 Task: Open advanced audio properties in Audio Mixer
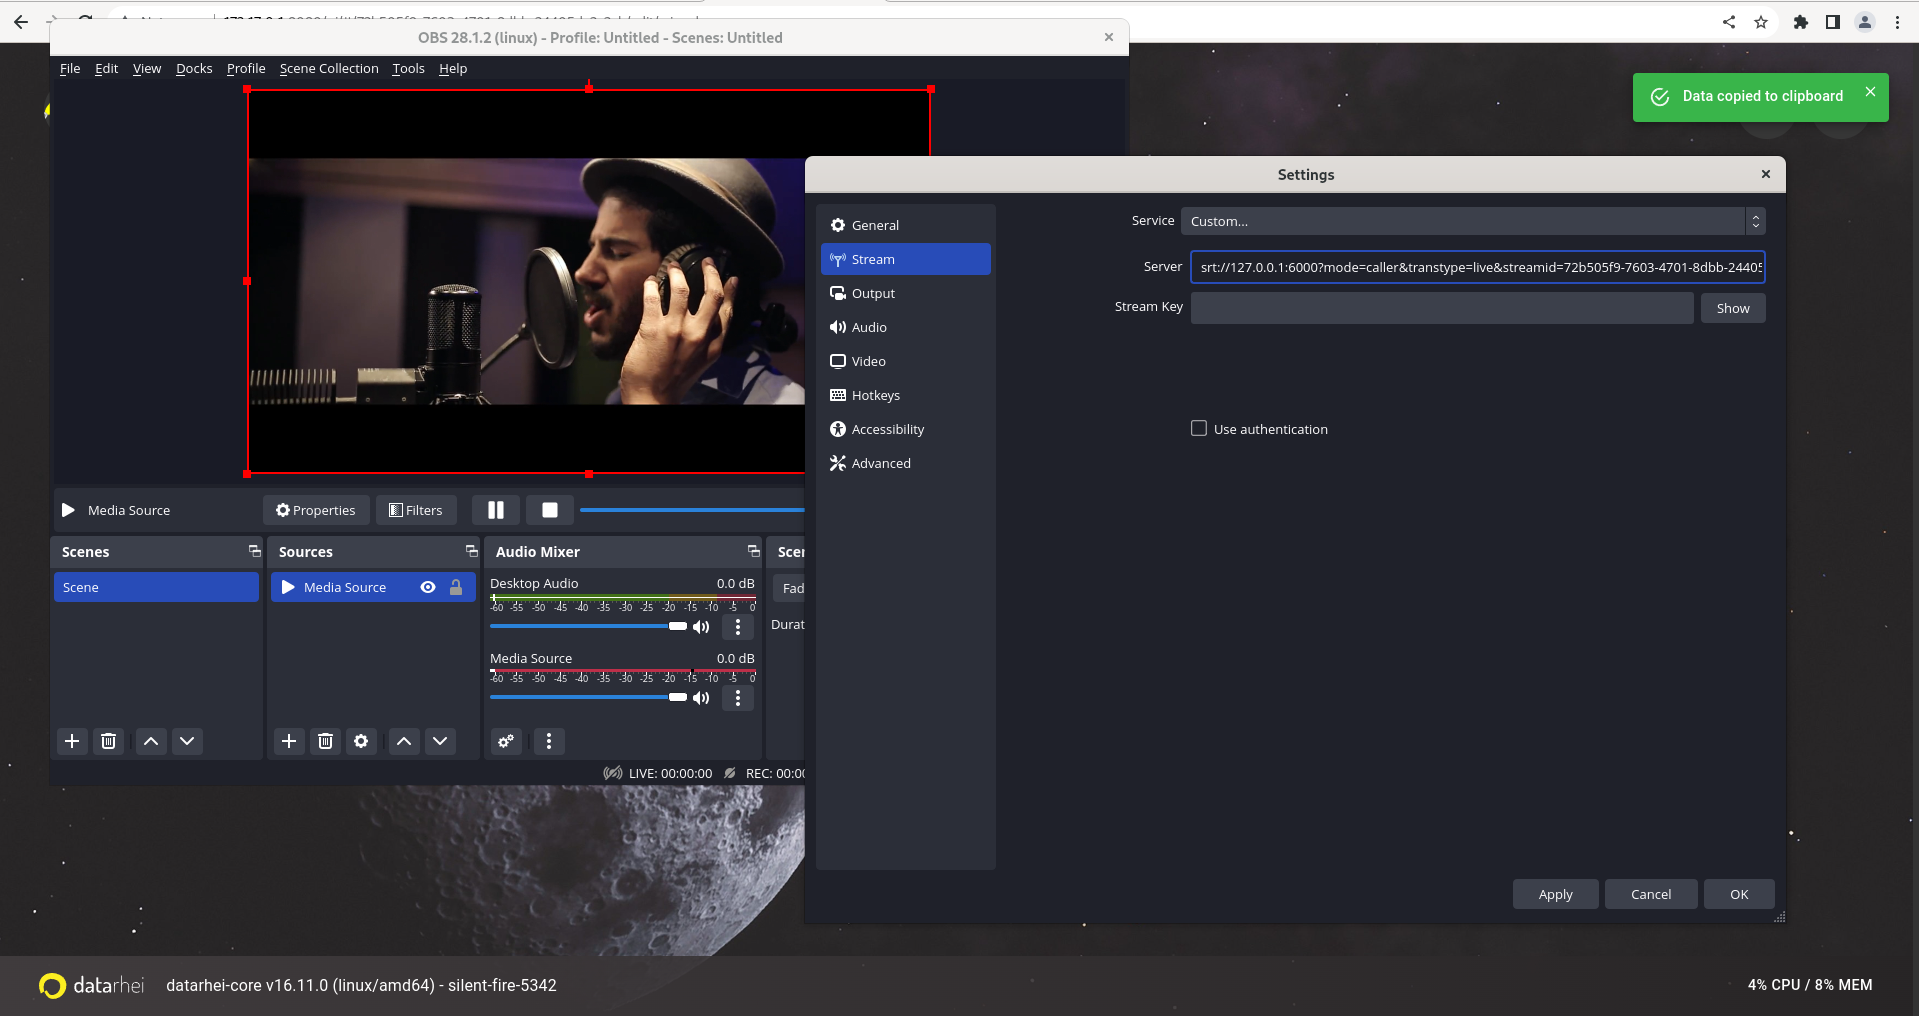point(505,741)
